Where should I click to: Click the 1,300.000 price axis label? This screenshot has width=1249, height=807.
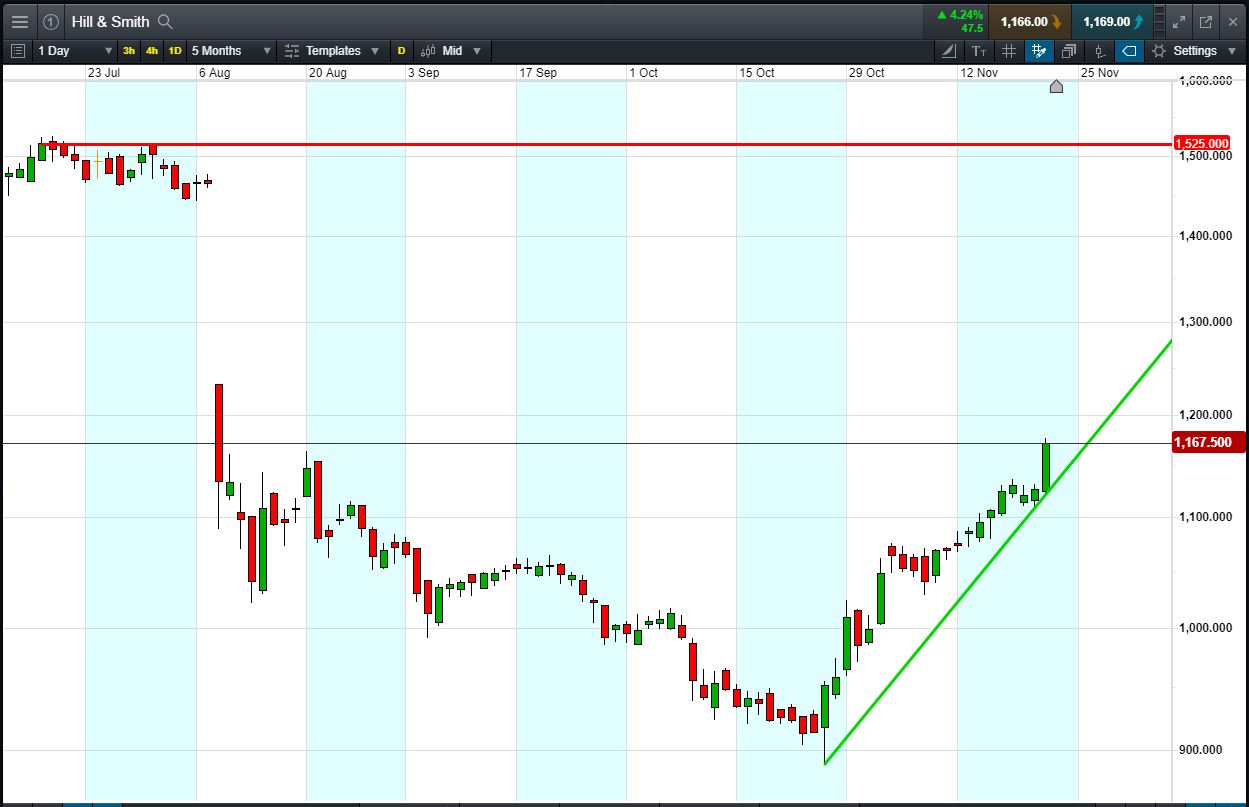click(x=1204, y=322)
